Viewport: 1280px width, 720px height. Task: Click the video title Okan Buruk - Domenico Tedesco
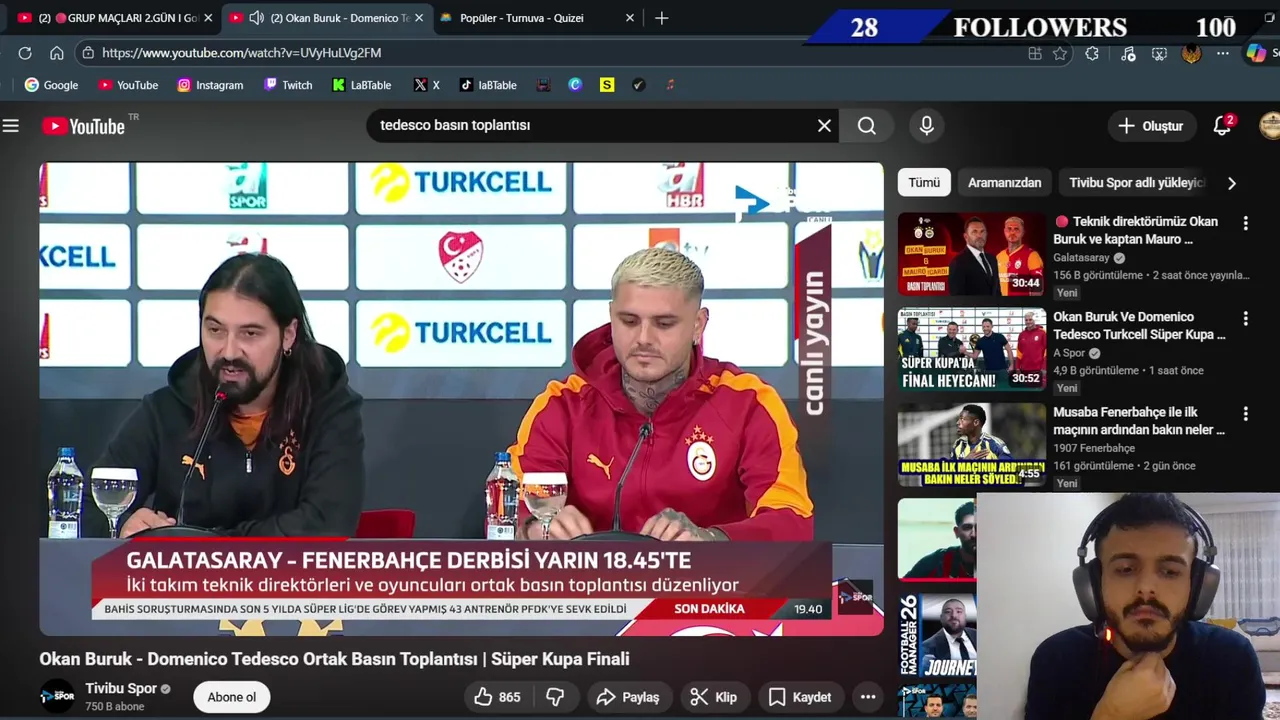point(334,659)
